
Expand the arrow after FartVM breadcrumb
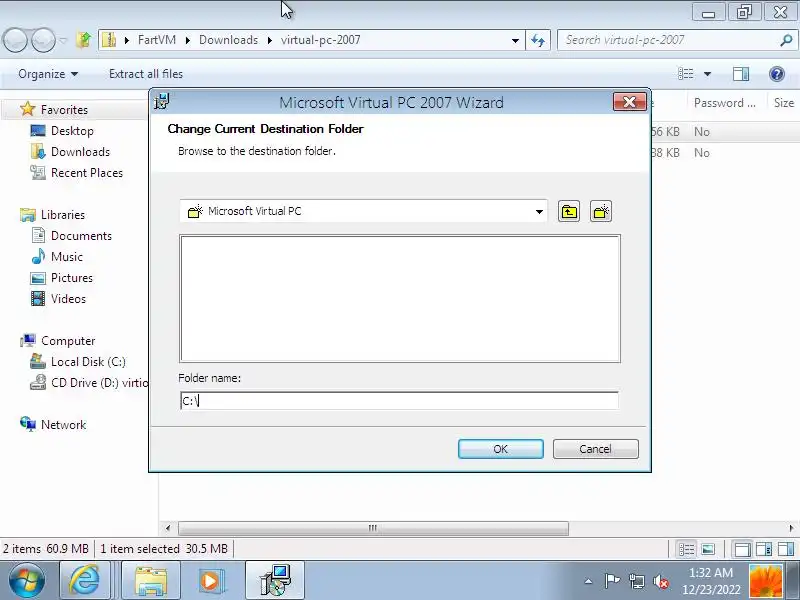[x=188, y=40]
